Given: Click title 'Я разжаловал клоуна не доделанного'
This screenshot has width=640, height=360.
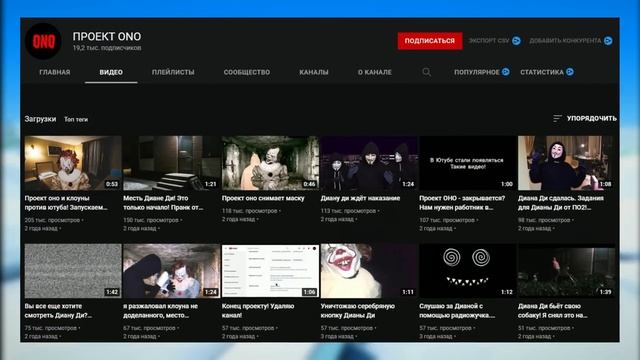Looking at the screenshot, I should click(160, 311).
